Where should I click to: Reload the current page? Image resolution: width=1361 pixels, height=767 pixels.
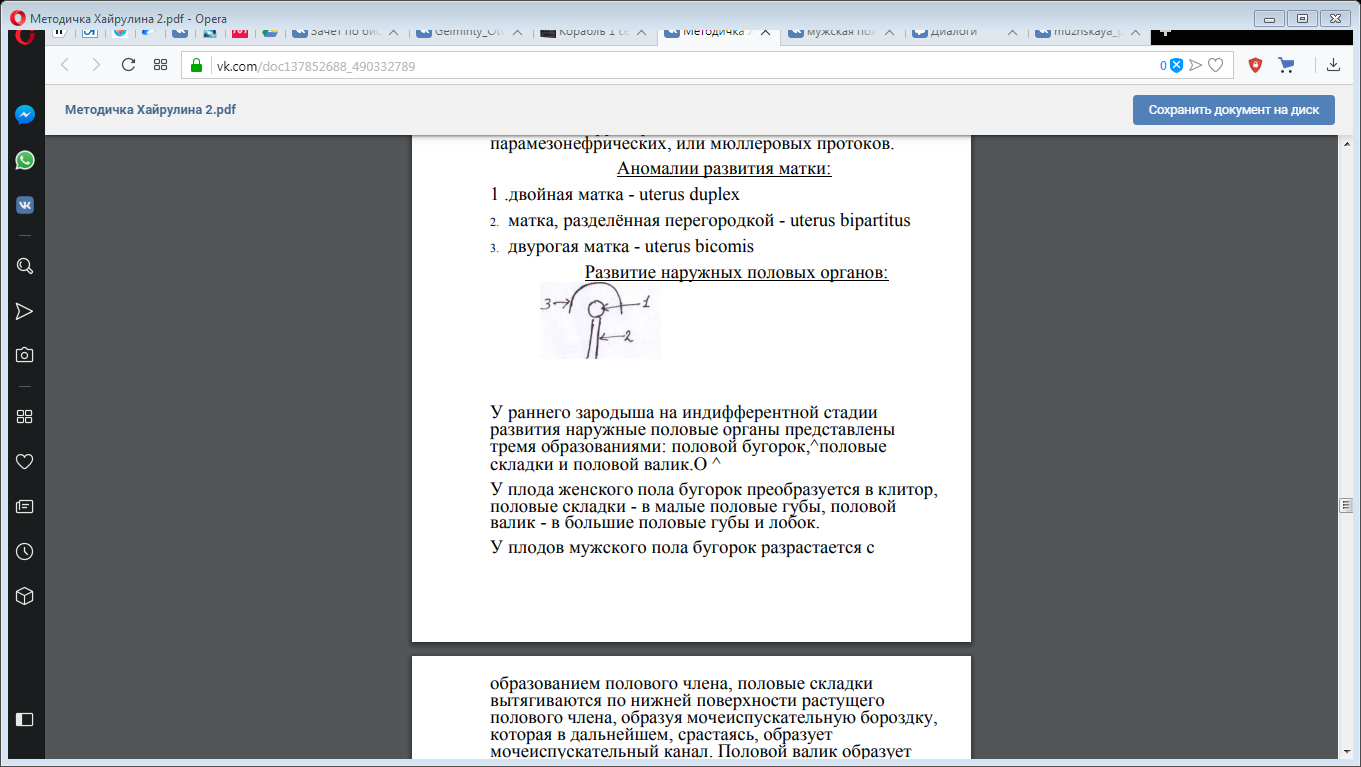[128, 65]
